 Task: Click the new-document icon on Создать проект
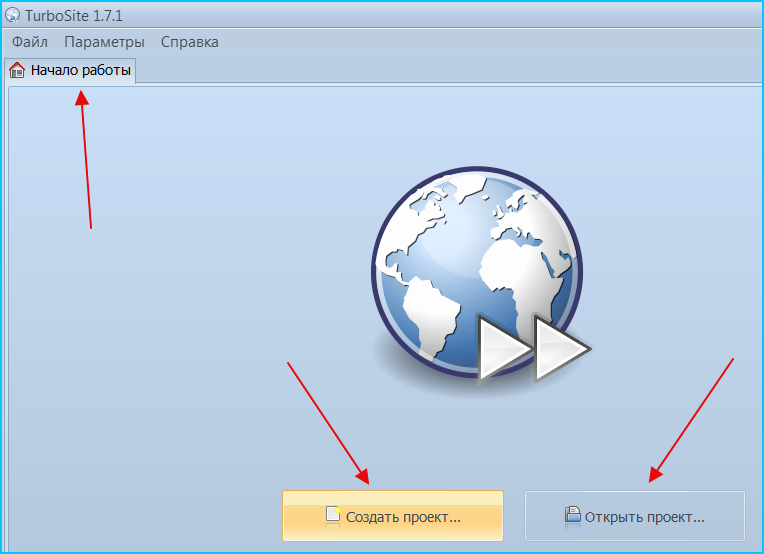coord(333,515)
